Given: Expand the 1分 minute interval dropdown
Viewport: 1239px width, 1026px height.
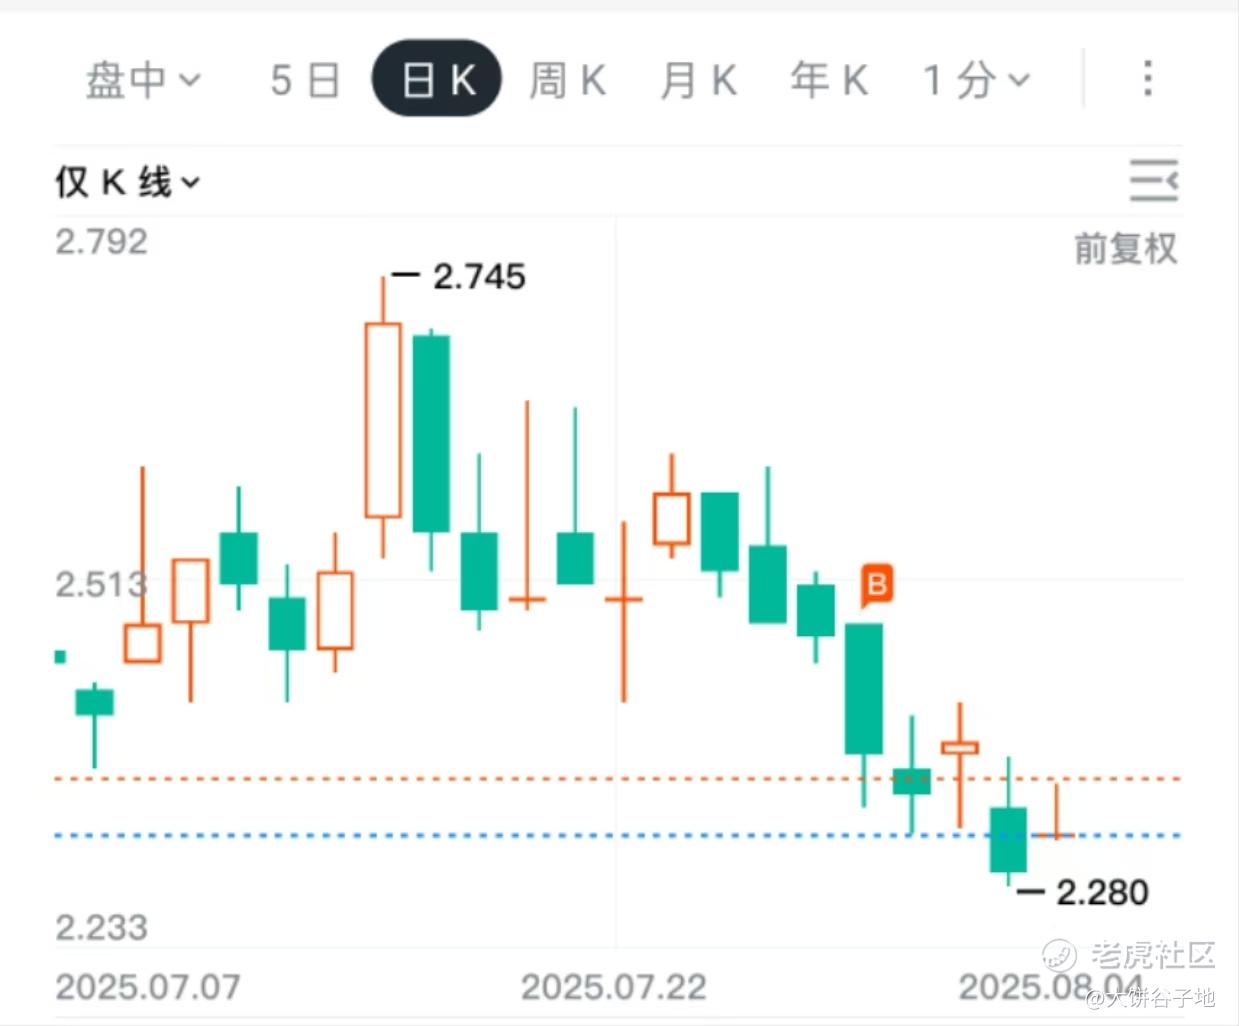Looking at the screenshot, I should (976, 80).
